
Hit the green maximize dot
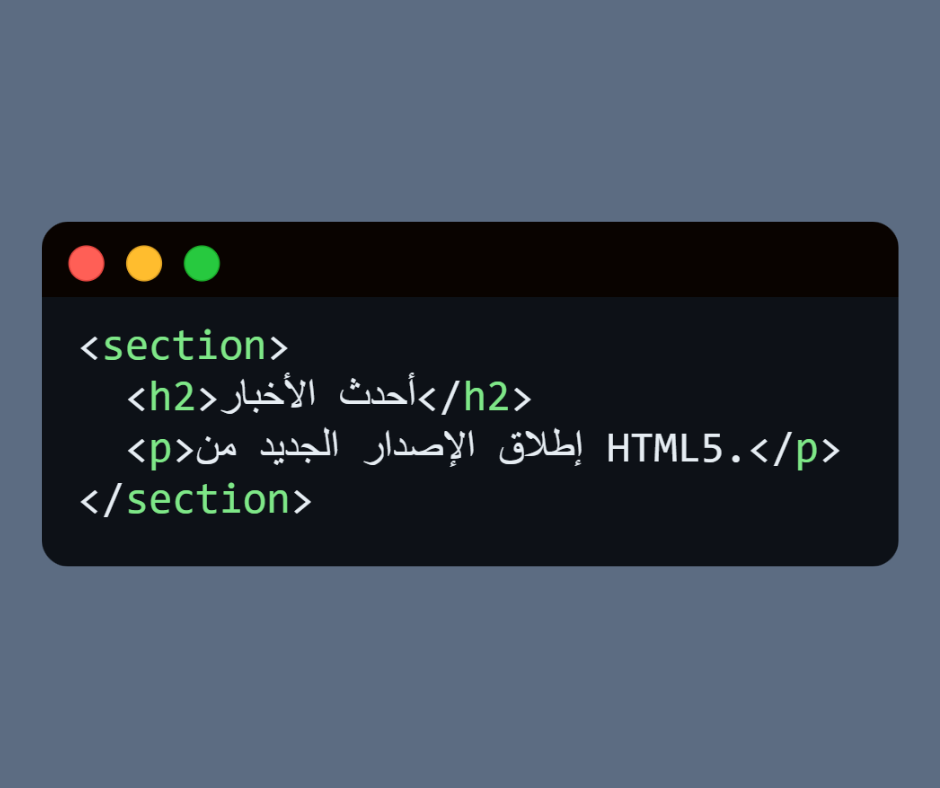click(x=202, y=264)
